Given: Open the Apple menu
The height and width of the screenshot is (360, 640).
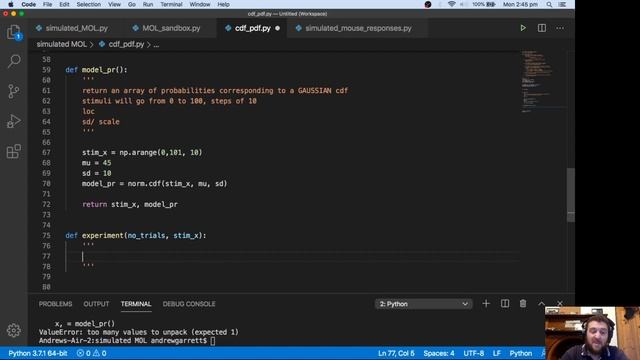Looking at the screenshot, I should [x=11, y=4].
